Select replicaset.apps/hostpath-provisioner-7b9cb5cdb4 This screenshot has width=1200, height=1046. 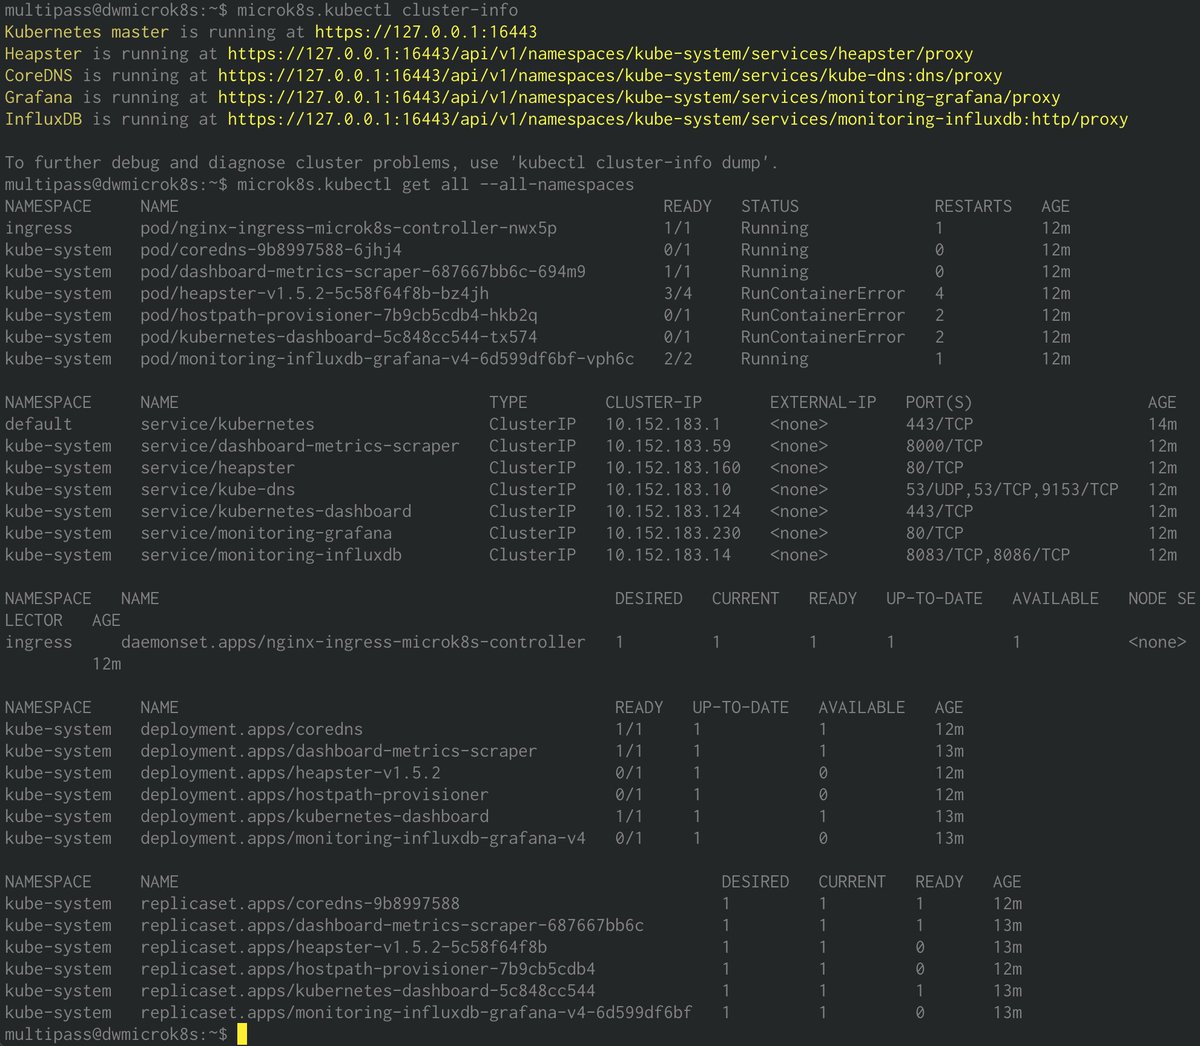pos(368,970)
